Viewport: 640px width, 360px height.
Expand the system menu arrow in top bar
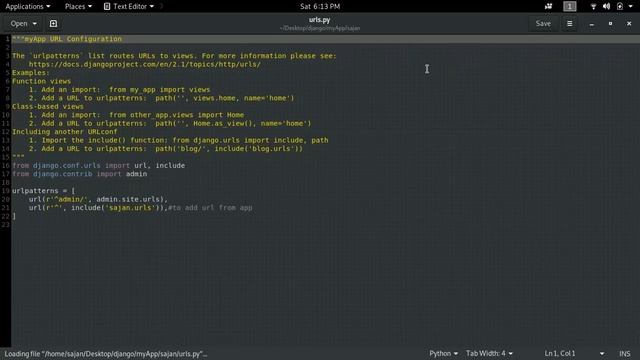point(631,6)
